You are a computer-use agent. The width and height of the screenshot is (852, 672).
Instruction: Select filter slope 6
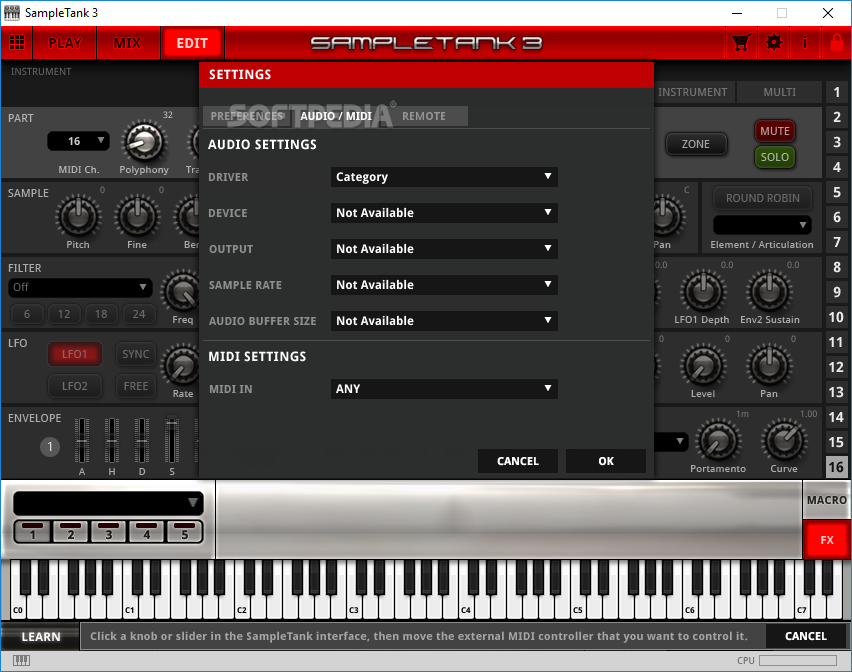click(27, 314)
